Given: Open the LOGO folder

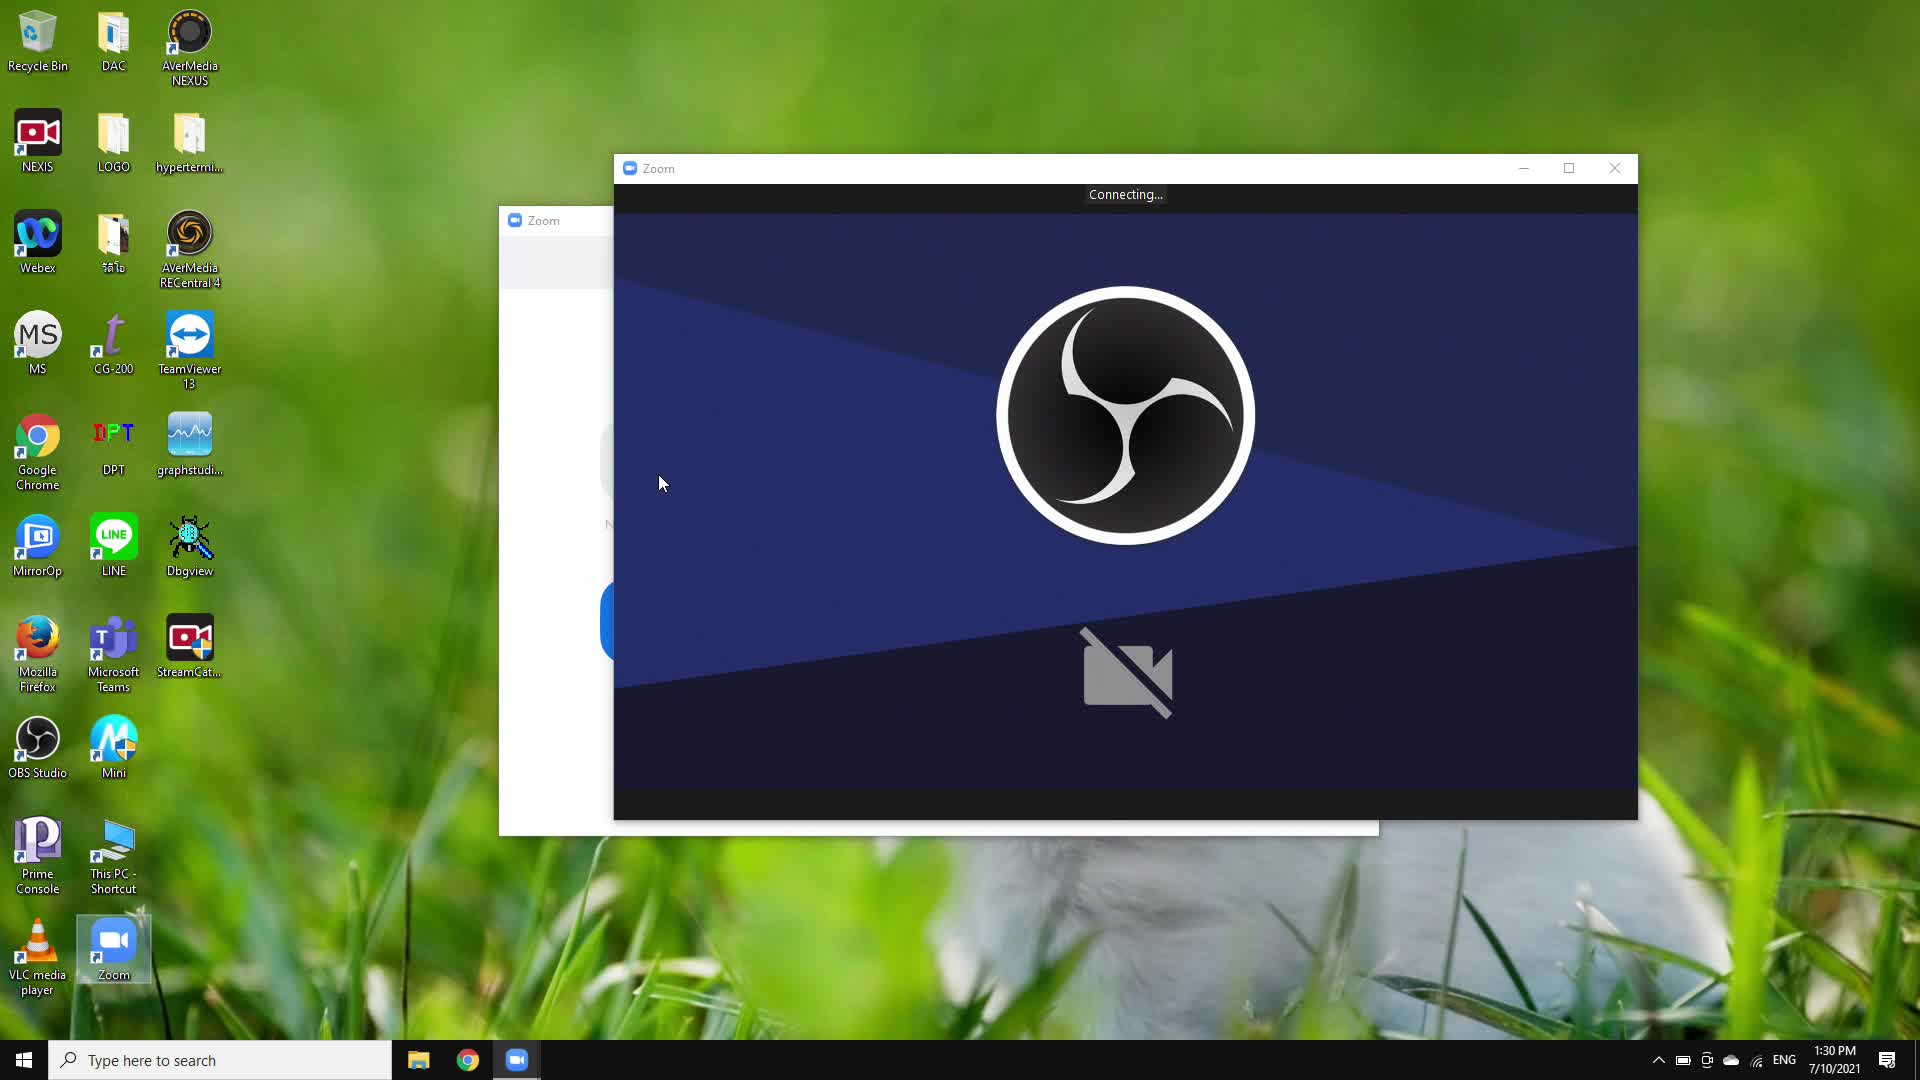Looking at the screenshot, I should click(114, 142).
